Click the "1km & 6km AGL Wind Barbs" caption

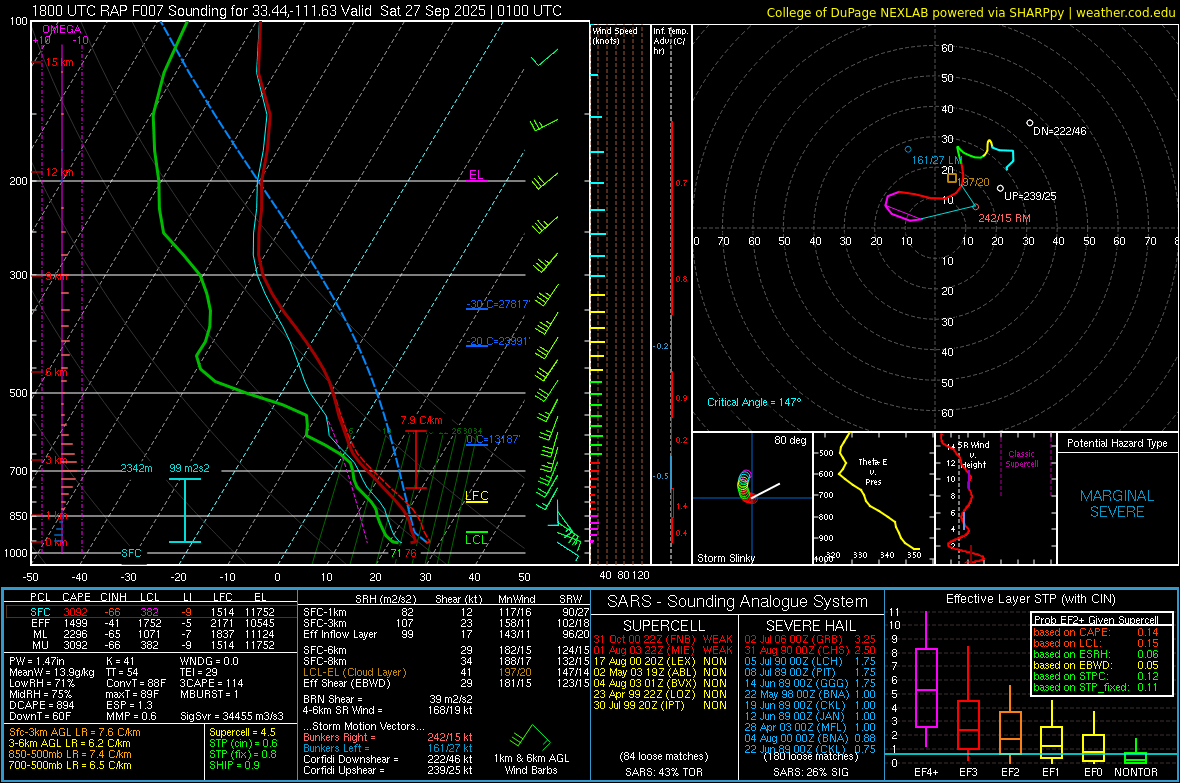point(531,764)
